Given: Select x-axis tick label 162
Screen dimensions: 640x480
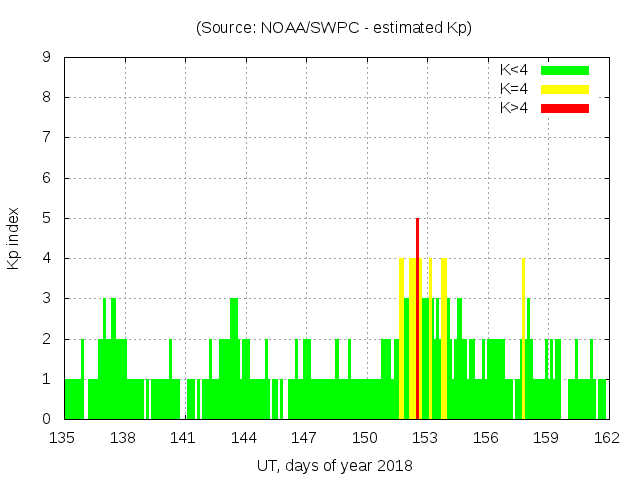Looking at the screenshot, I should click(606, 438).
